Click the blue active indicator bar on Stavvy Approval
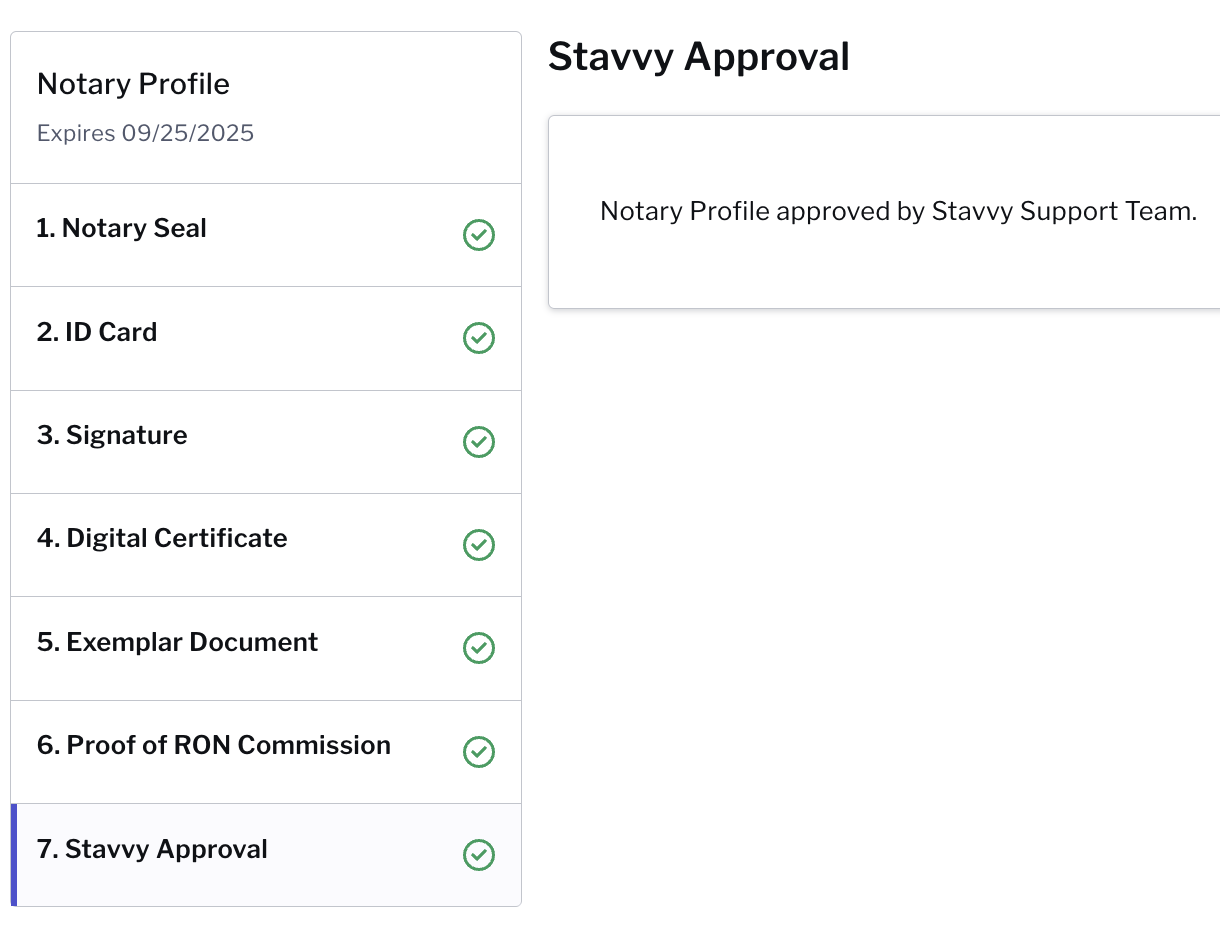 pyautogui.click(x=14, y=855)
